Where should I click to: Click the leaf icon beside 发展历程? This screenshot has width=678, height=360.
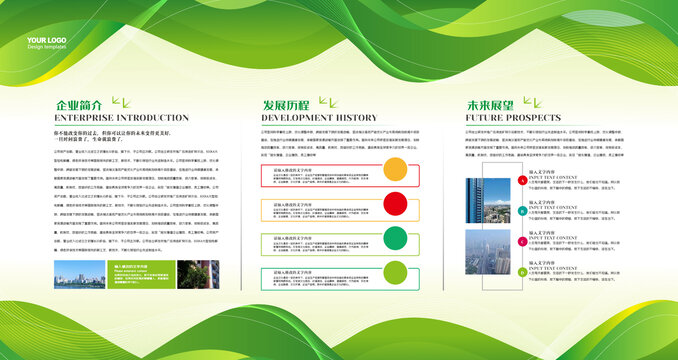tap(329, 102)
